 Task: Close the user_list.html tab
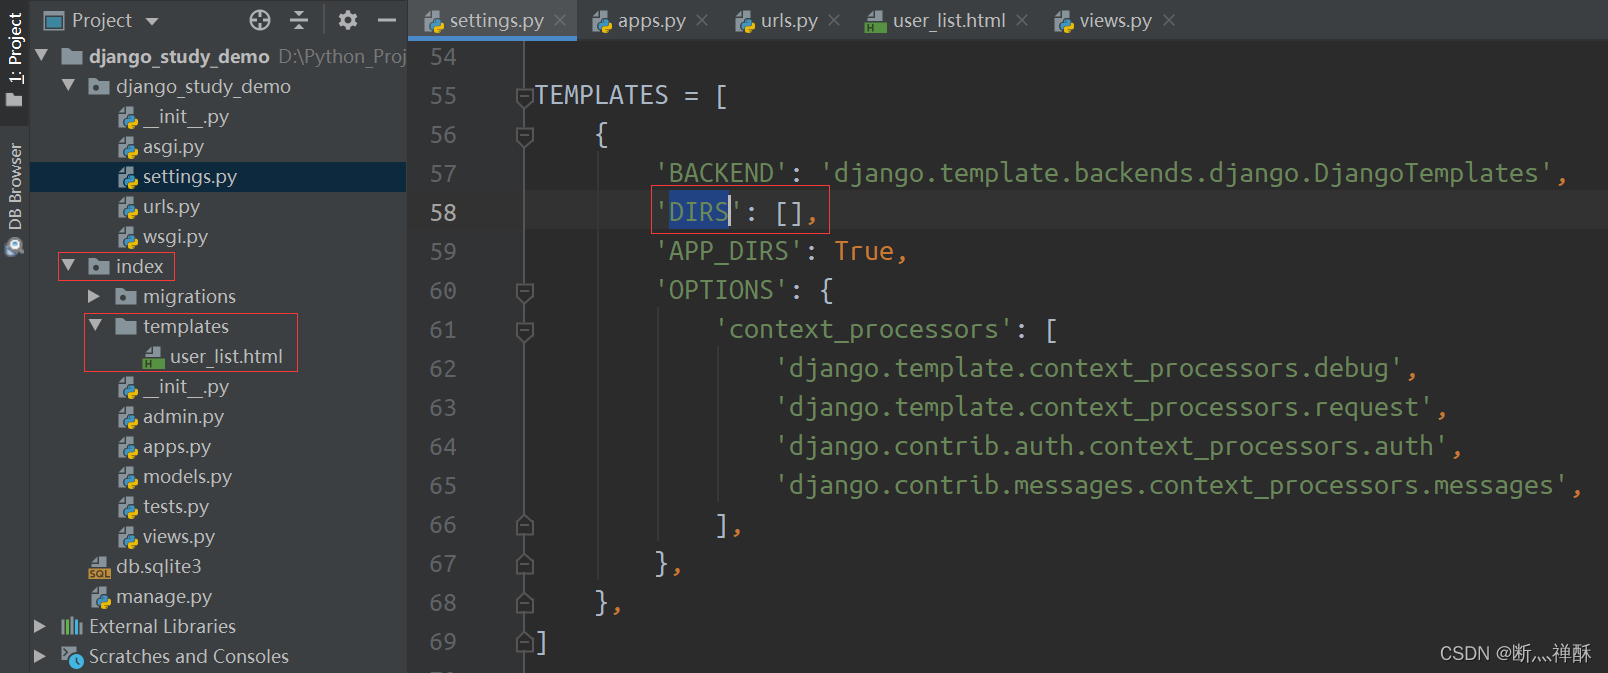click(x=1022, y=20)
